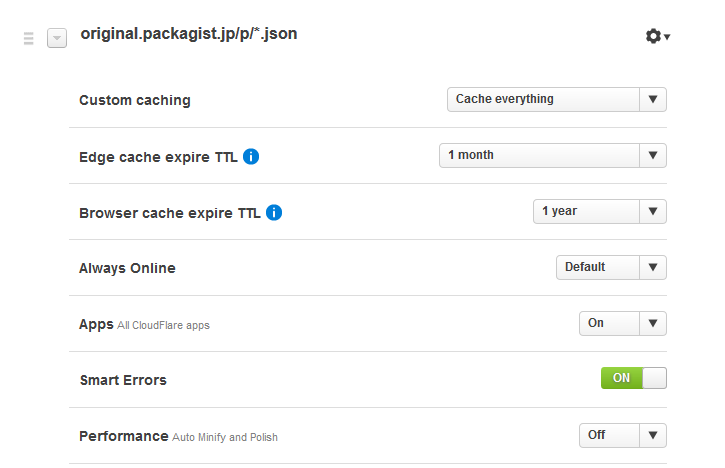Click the Always Online label
The height and width of the screenshot is (468, 725).
(x=127, y=268)
